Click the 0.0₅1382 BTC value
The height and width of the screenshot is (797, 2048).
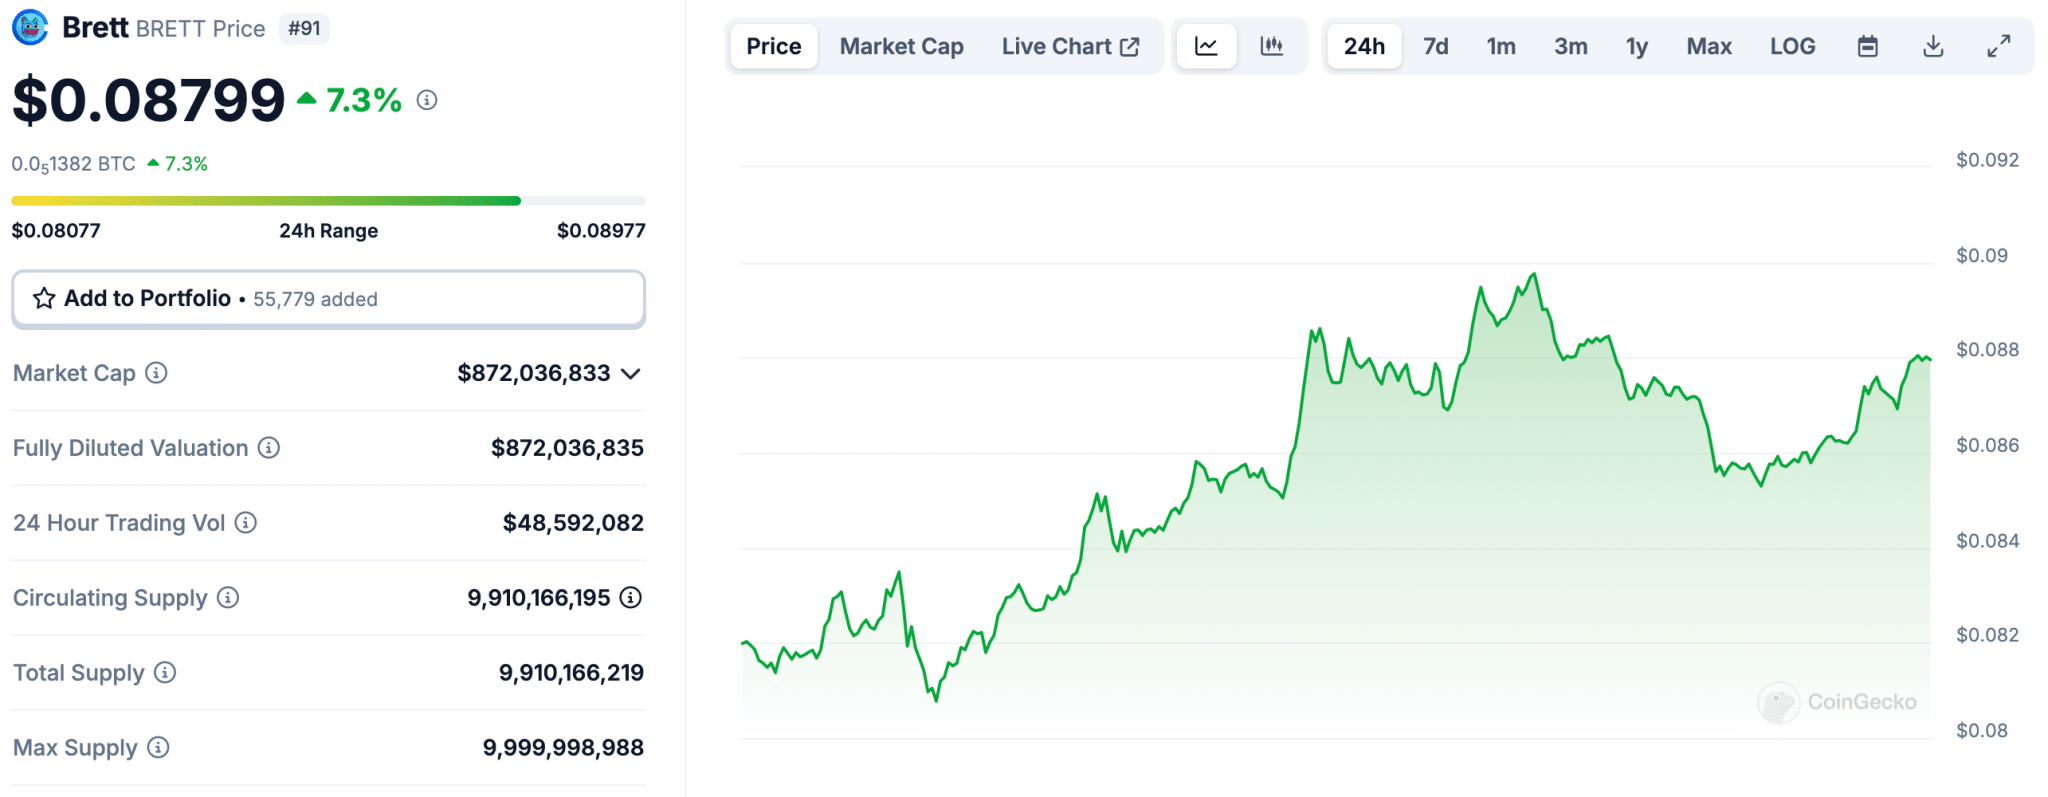point(73,164)
